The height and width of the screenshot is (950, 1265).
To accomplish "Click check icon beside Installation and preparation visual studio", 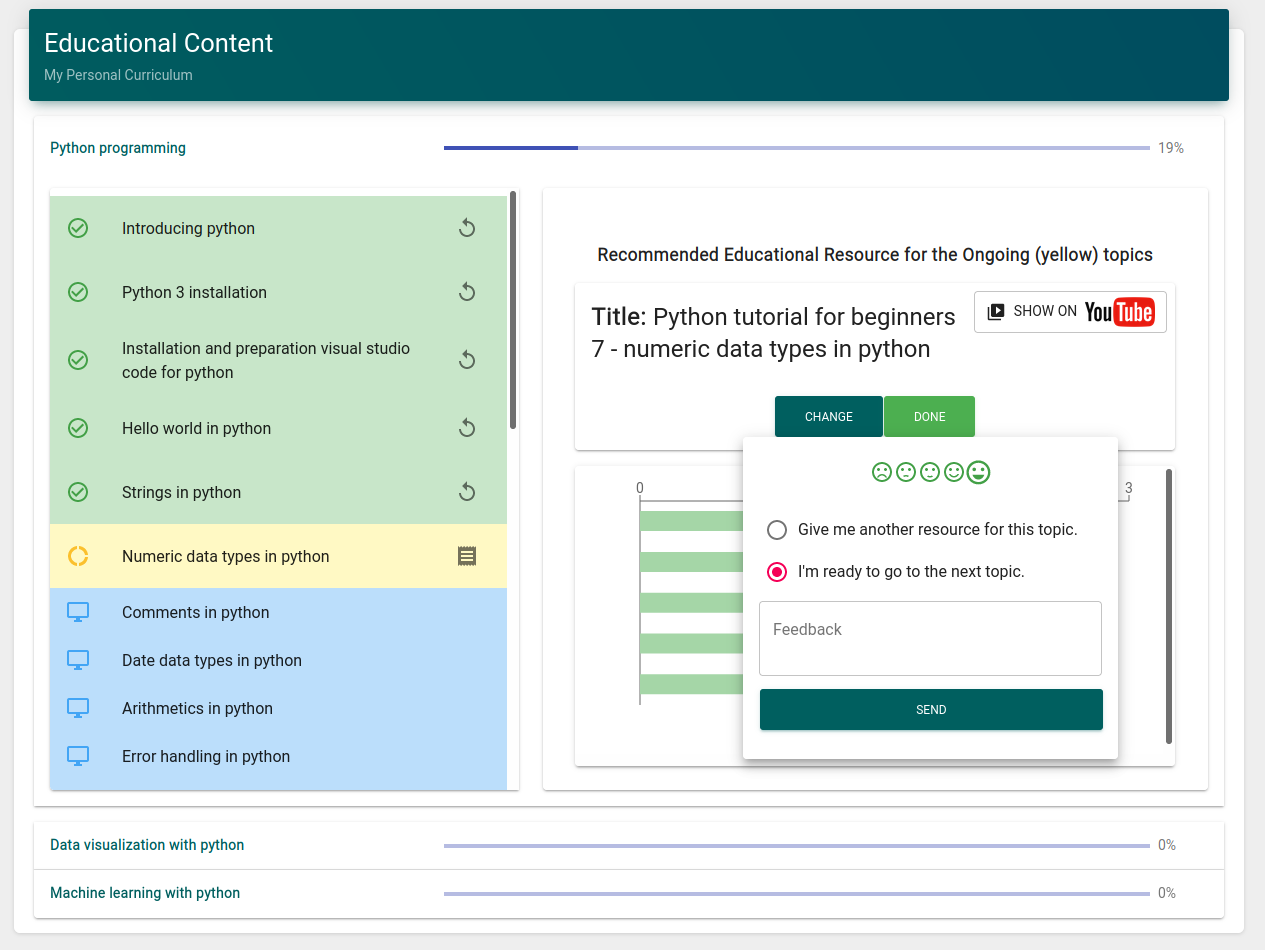I will coord(78,360).
